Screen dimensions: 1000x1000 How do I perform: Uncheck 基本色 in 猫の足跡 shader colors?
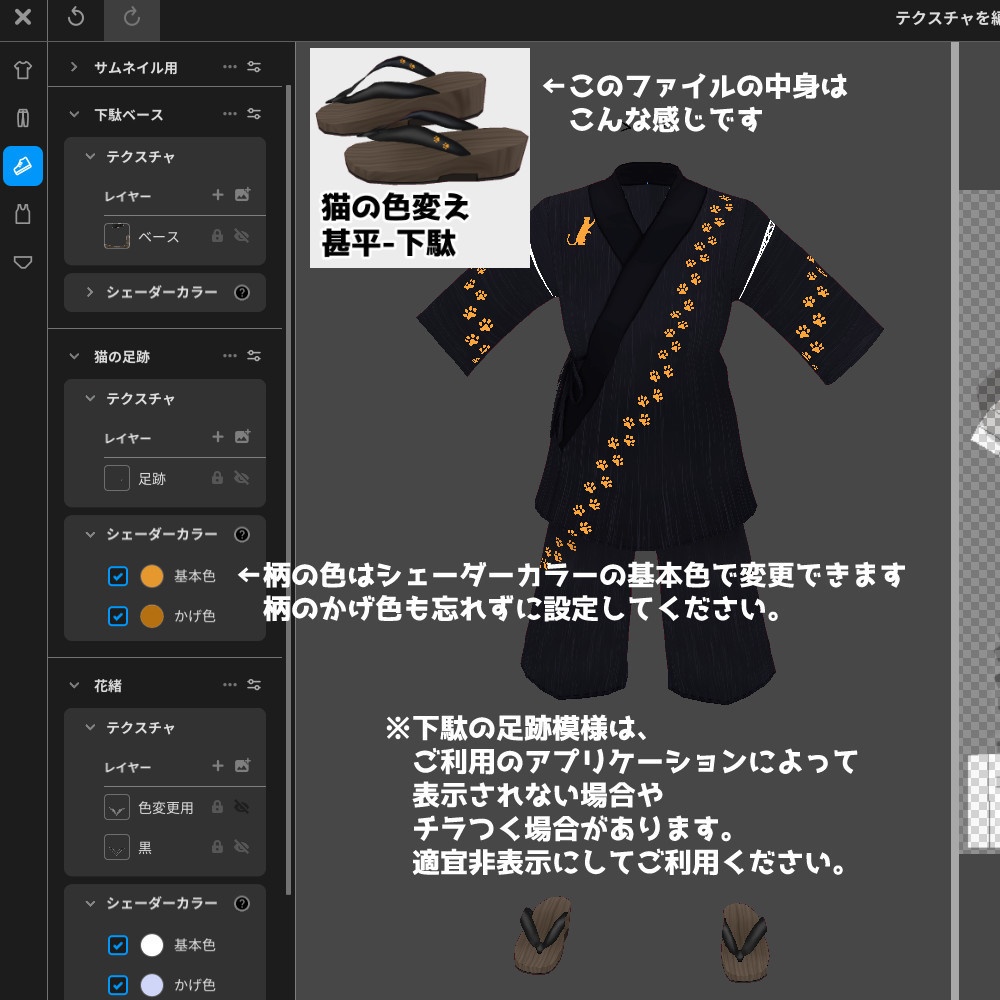[118, 575]
